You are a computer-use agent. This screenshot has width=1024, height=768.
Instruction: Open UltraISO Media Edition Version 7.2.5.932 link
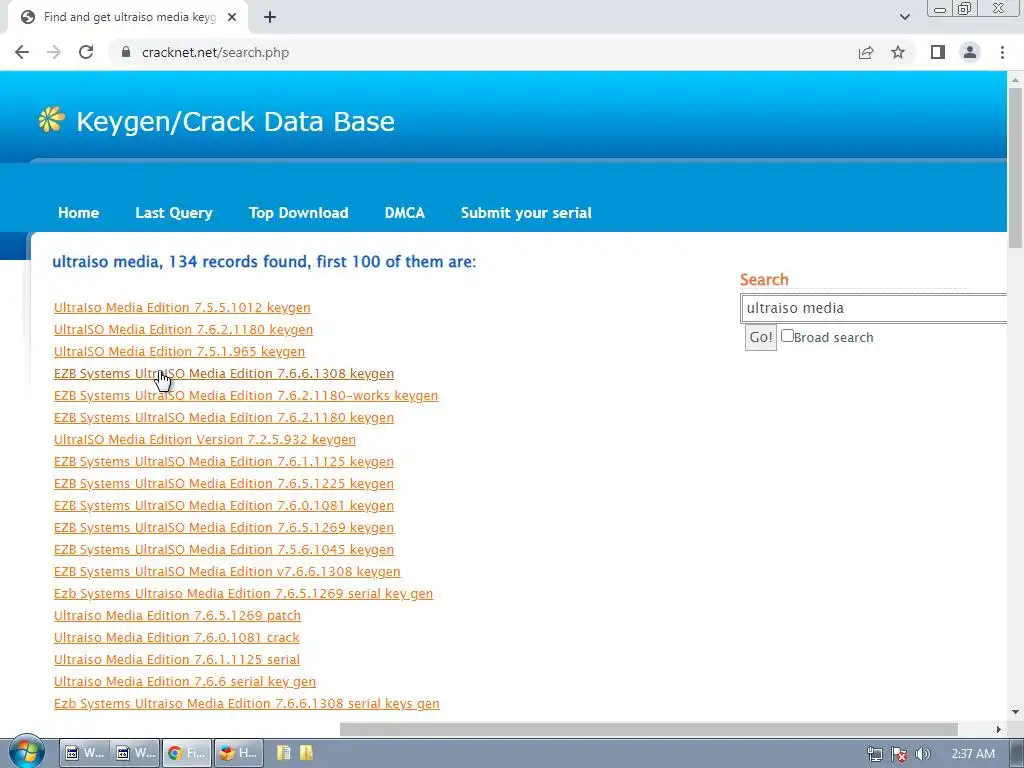pyautogui.click(x=205, y=440)
